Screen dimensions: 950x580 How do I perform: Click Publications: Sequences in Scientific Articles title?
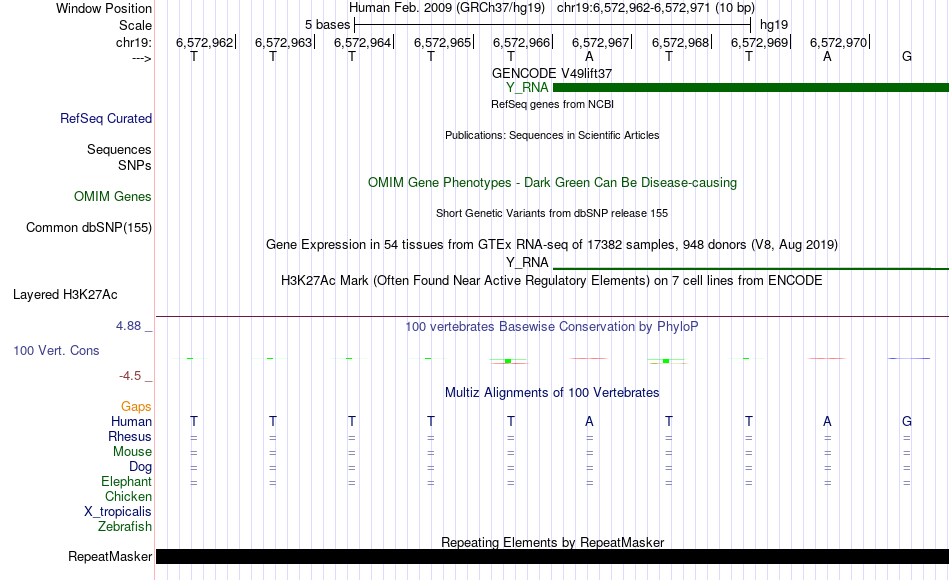click(x=552, y=135)
